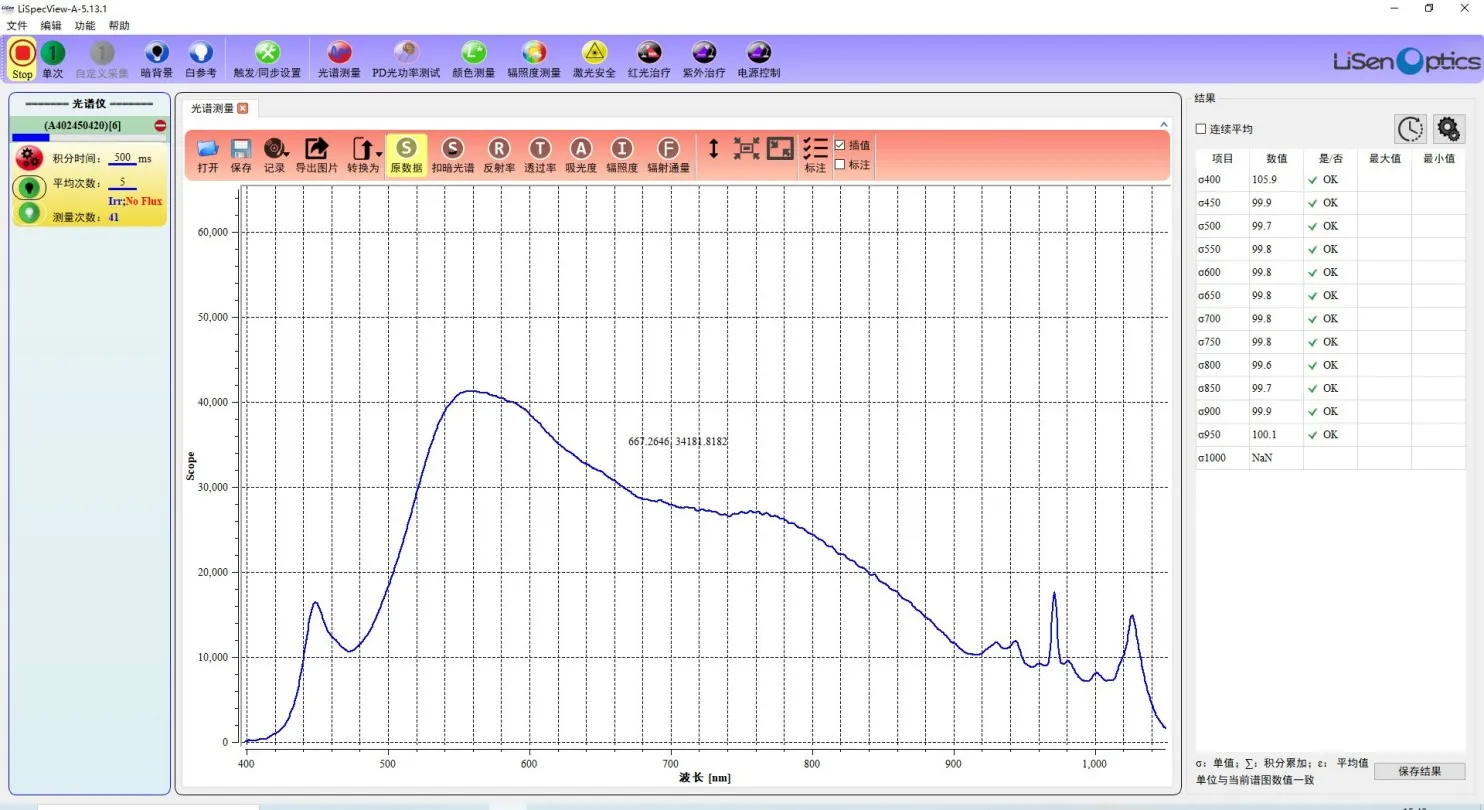Close the 光谱测量 tab
The image size is (1484, 810).
click(242, 108)
